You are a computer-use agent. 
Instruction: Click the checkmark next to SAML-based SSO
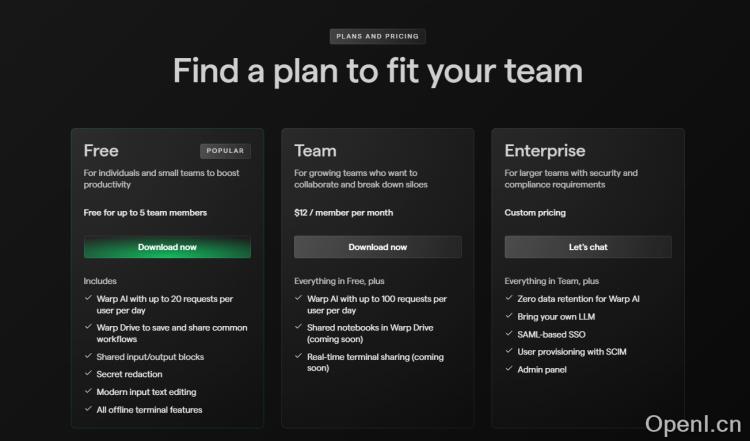(509, 334)
